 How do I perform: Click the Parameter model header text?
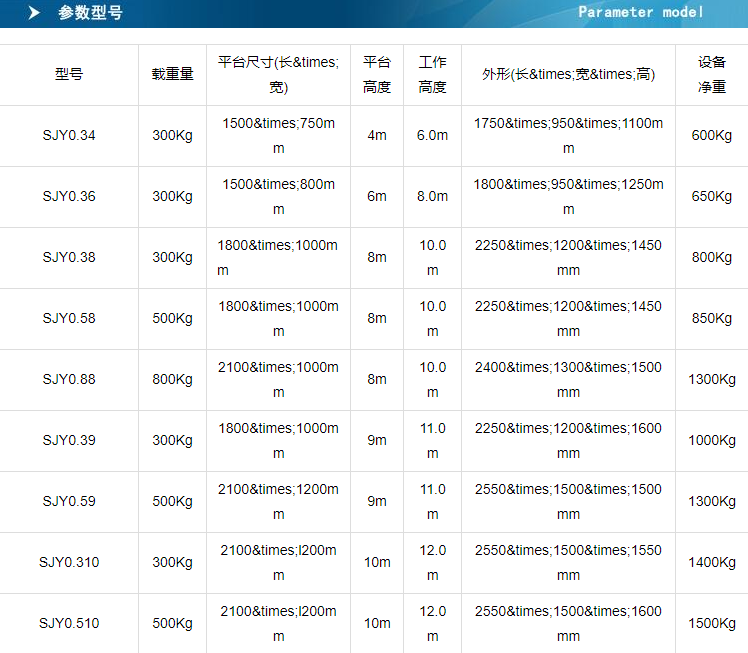[641, 12]
